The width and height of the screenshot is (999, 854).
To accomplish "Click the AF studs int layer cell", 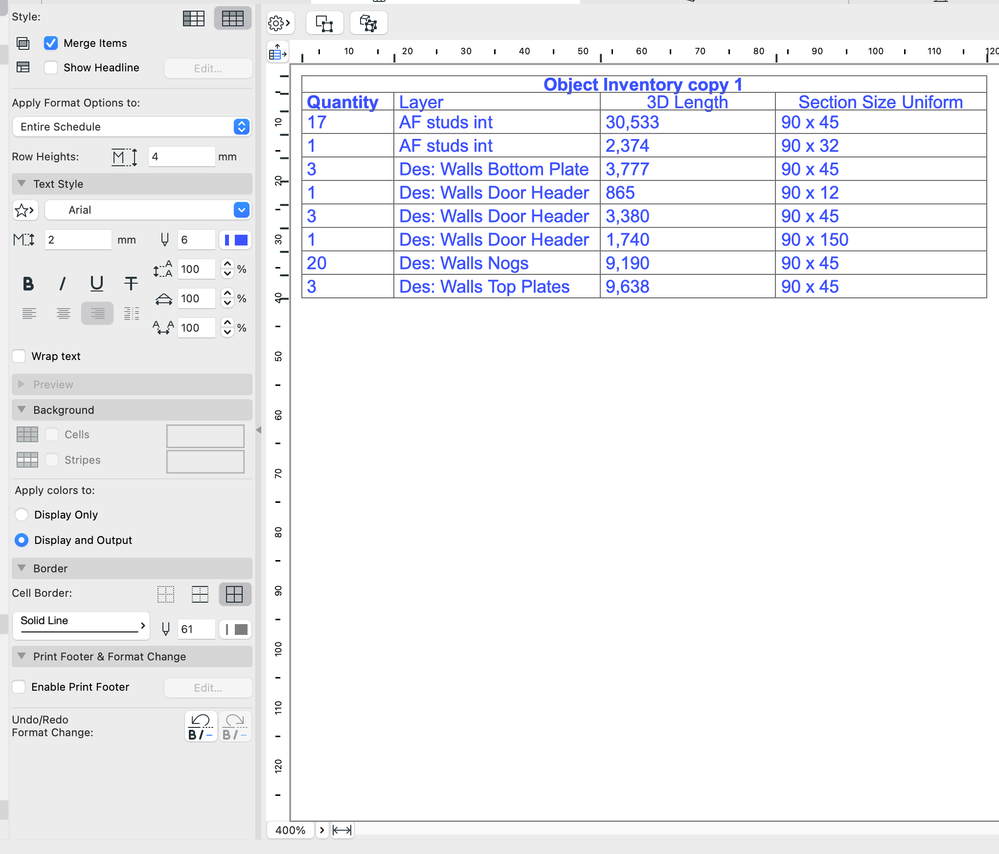I will (x=446, y=122).
